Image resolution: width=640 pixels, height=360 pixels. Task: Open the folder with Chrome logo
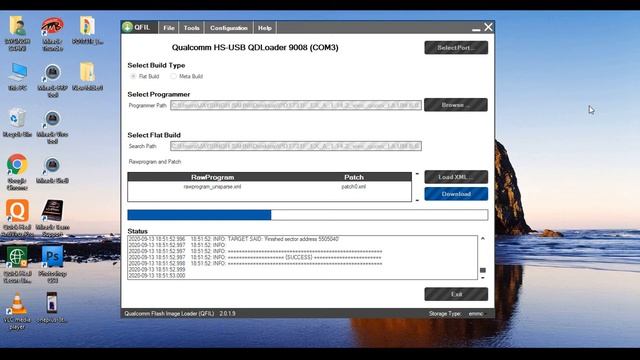point(87,30)
